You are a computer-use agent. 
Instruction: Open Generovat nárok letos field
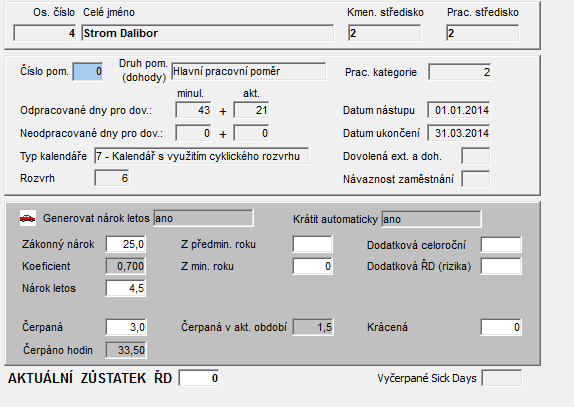pyautogui.click(x=203, y=218)
